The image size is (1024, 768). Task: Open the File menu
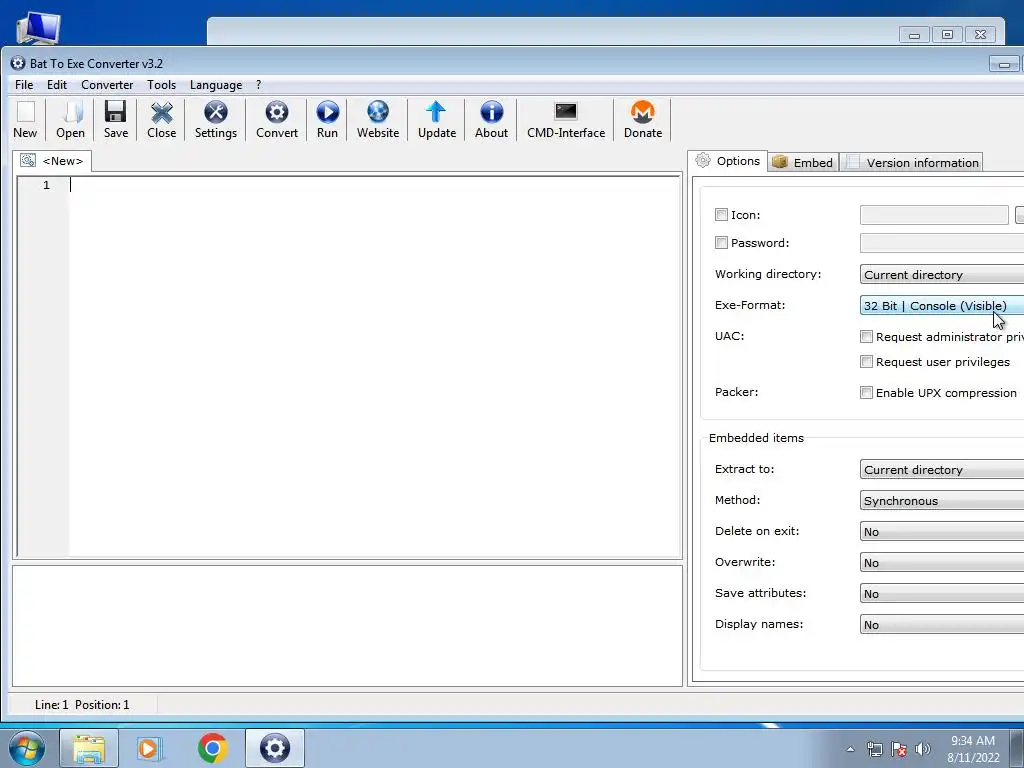[24, 85]
